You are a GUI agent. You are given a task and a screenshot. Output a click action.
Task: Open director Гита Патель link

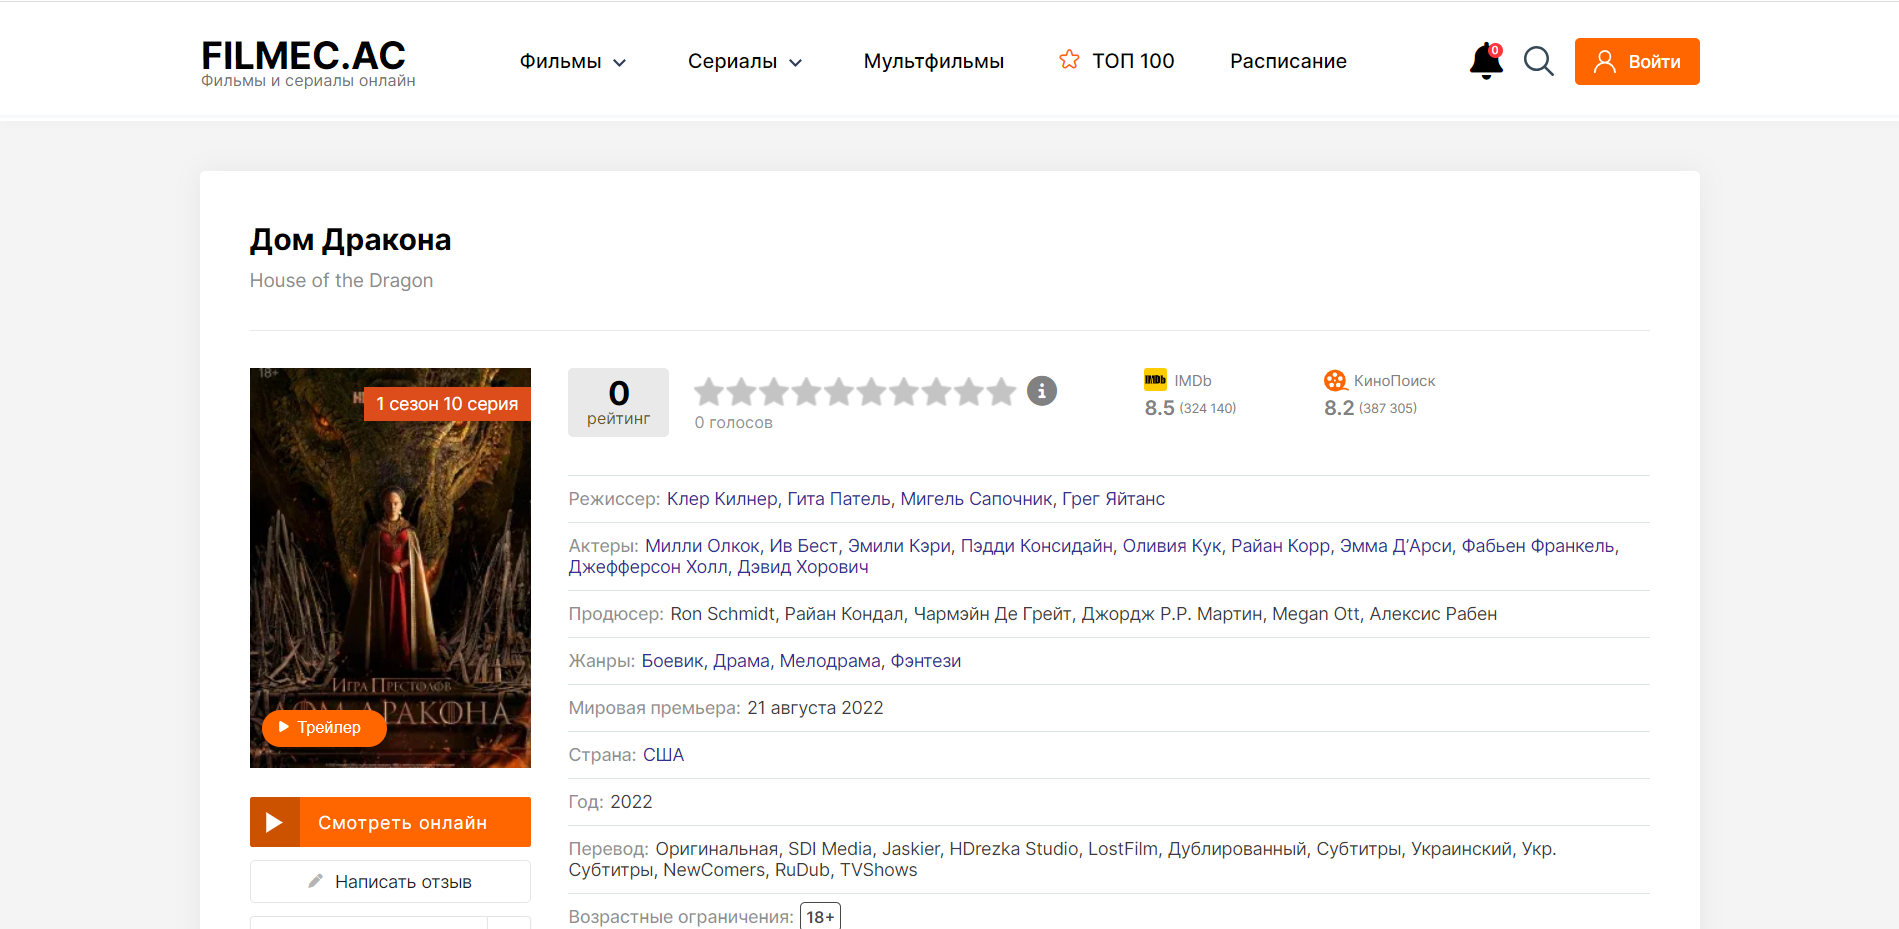[x=839, y=499]
